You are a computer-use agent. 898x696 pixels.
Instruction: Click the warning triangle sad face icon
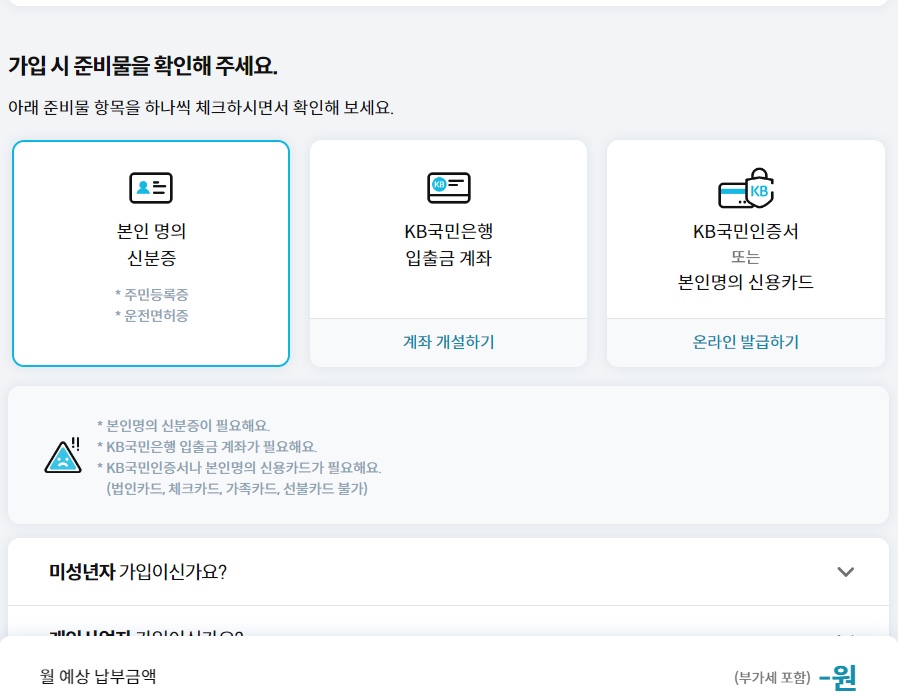pyautogui.click(x=63, y=456)
